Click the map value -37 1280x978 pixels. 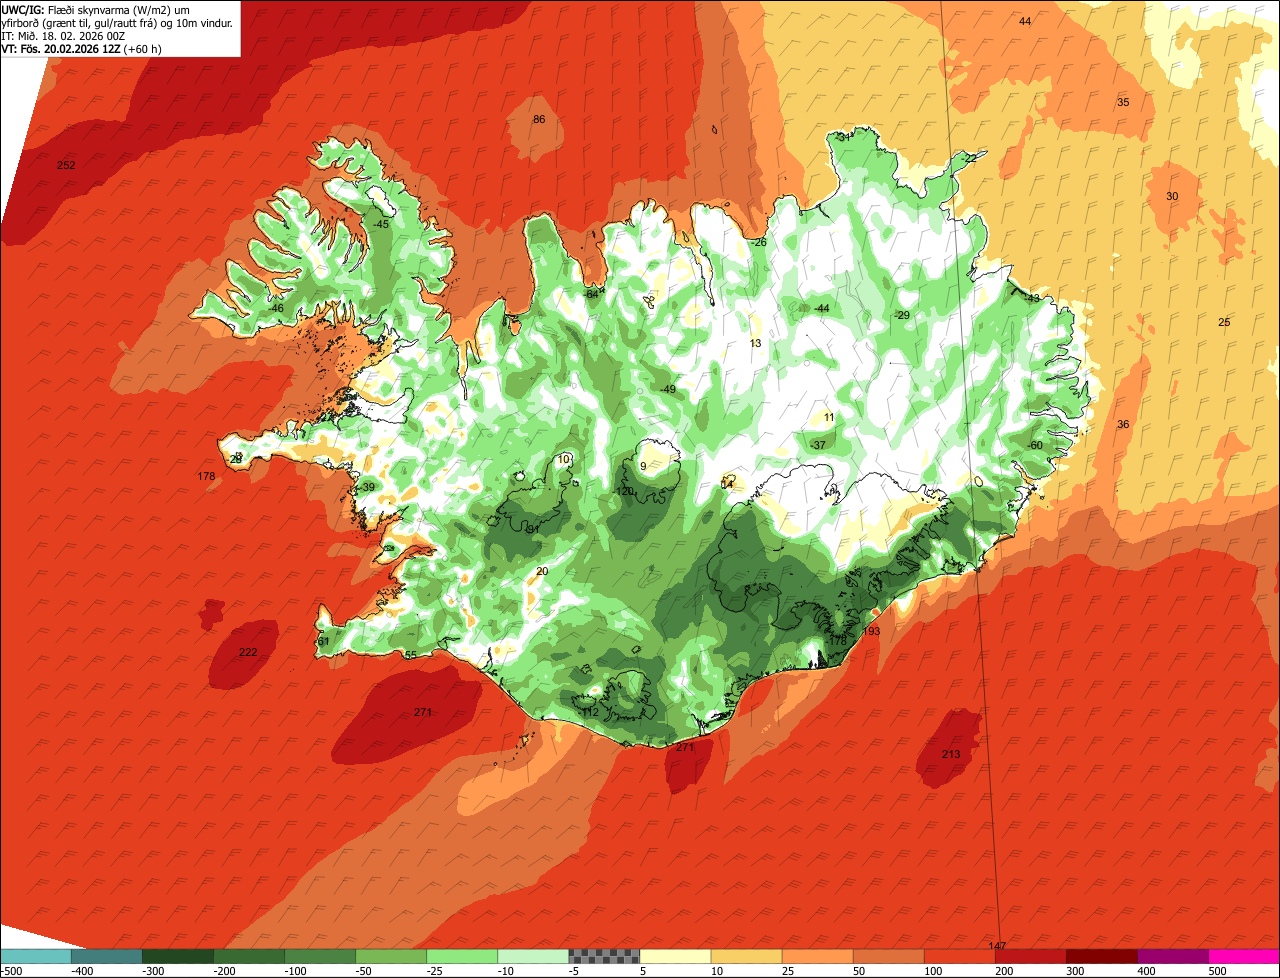click(817, 444)
